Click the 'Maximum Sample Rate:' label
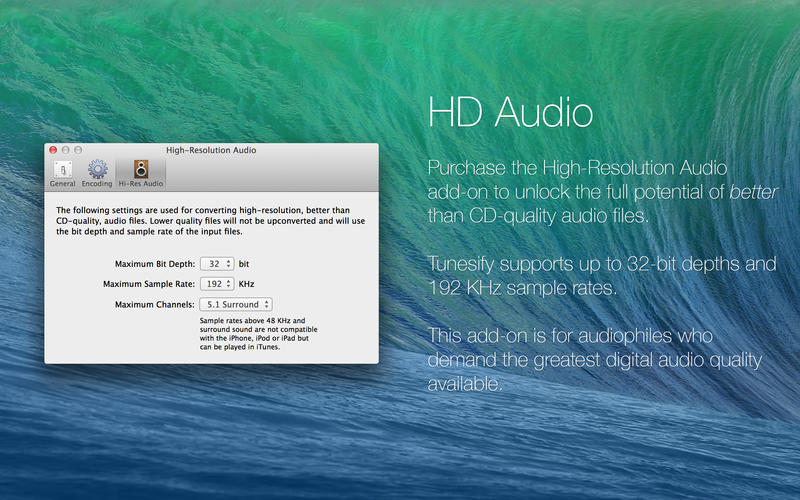The height and width of the screenshot is (500, 800). [x=149, y=284]
